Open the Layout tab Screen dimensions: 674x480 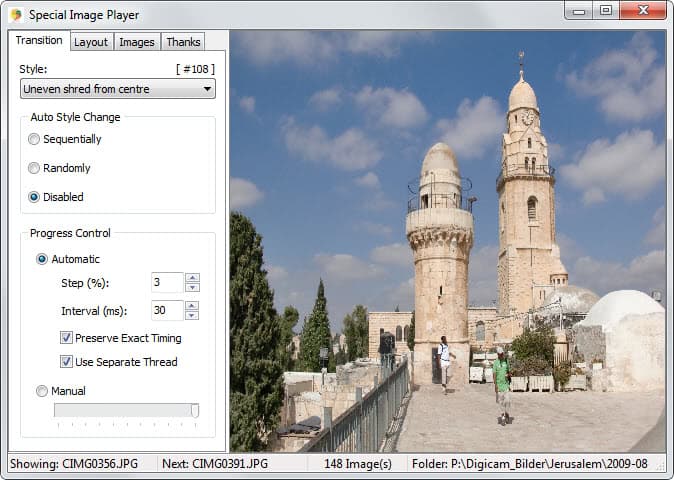[x=91, y=42]
